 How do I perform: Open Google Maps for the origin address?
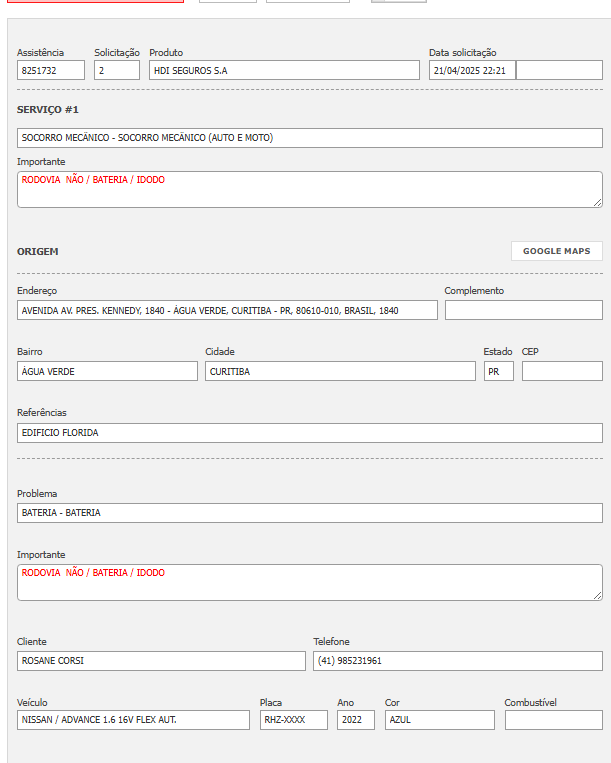556,251
